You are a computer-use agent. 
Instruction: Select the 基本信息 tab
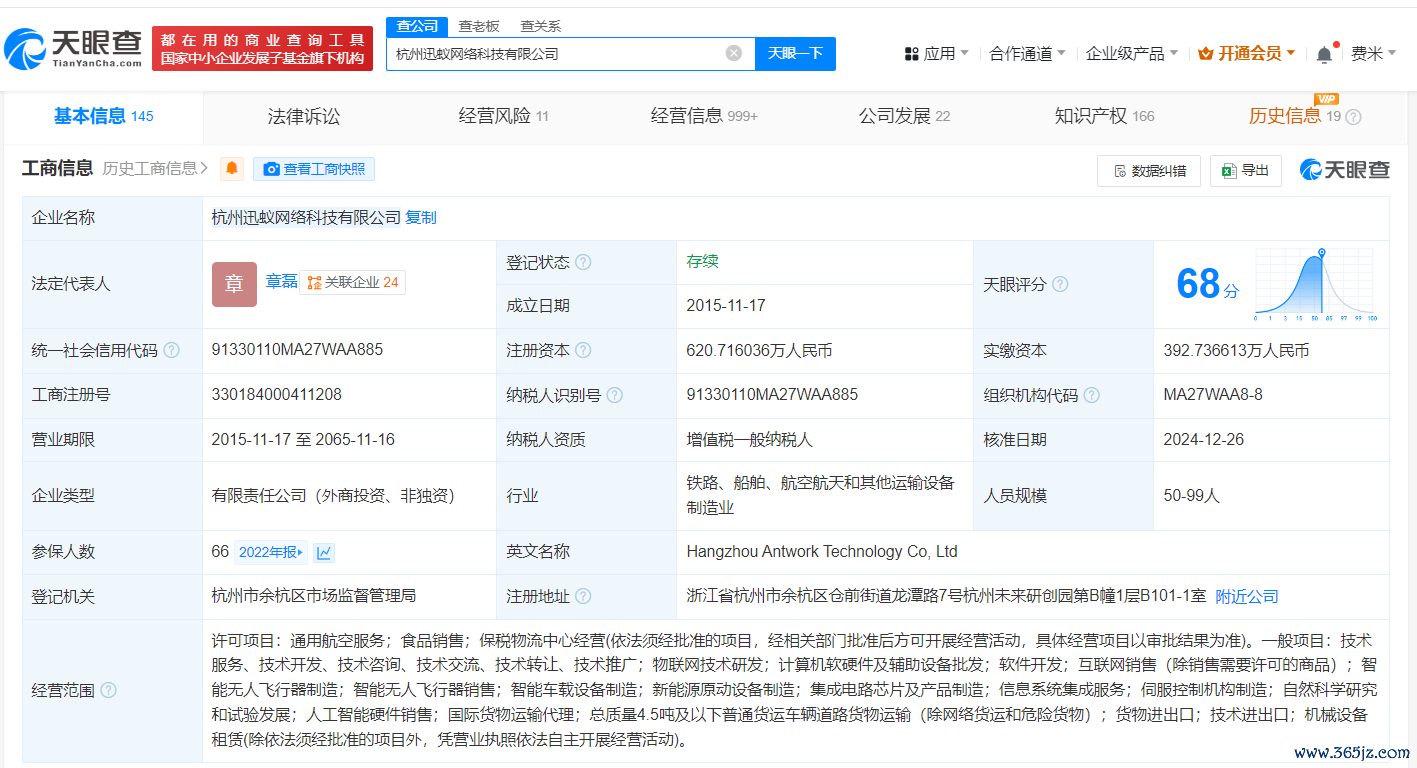click(x=103, y=117)
